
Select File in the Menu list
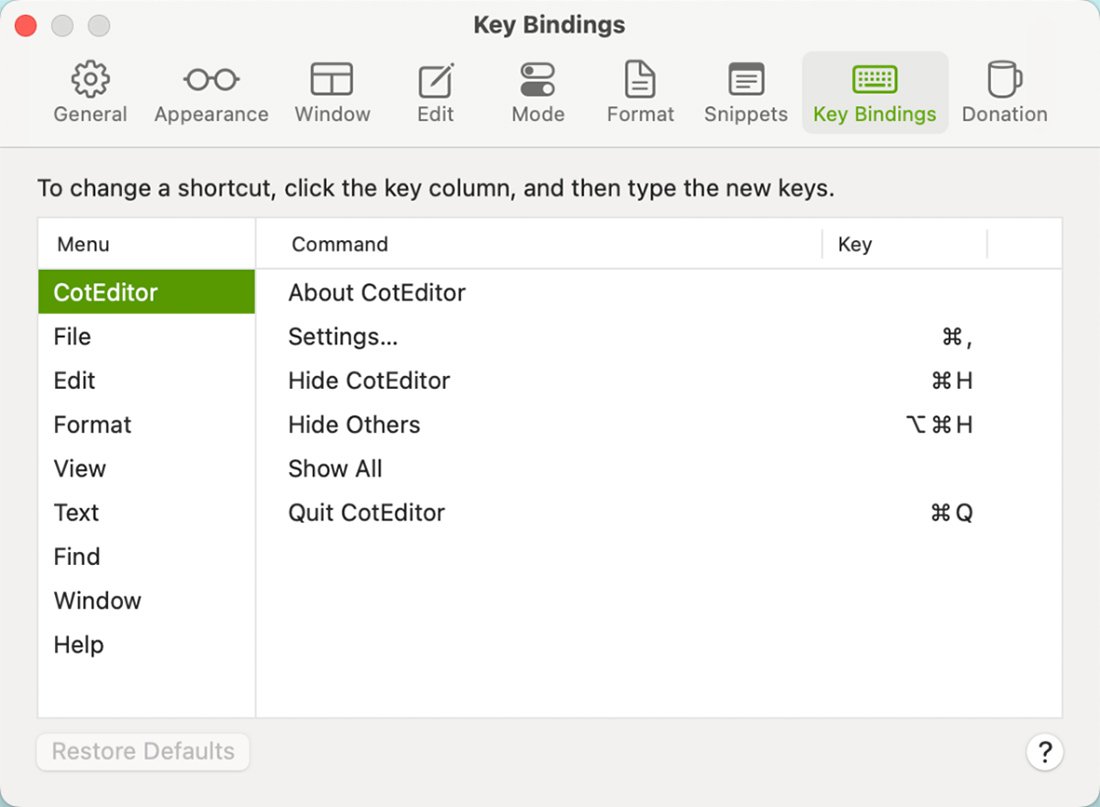click(73, 337)
